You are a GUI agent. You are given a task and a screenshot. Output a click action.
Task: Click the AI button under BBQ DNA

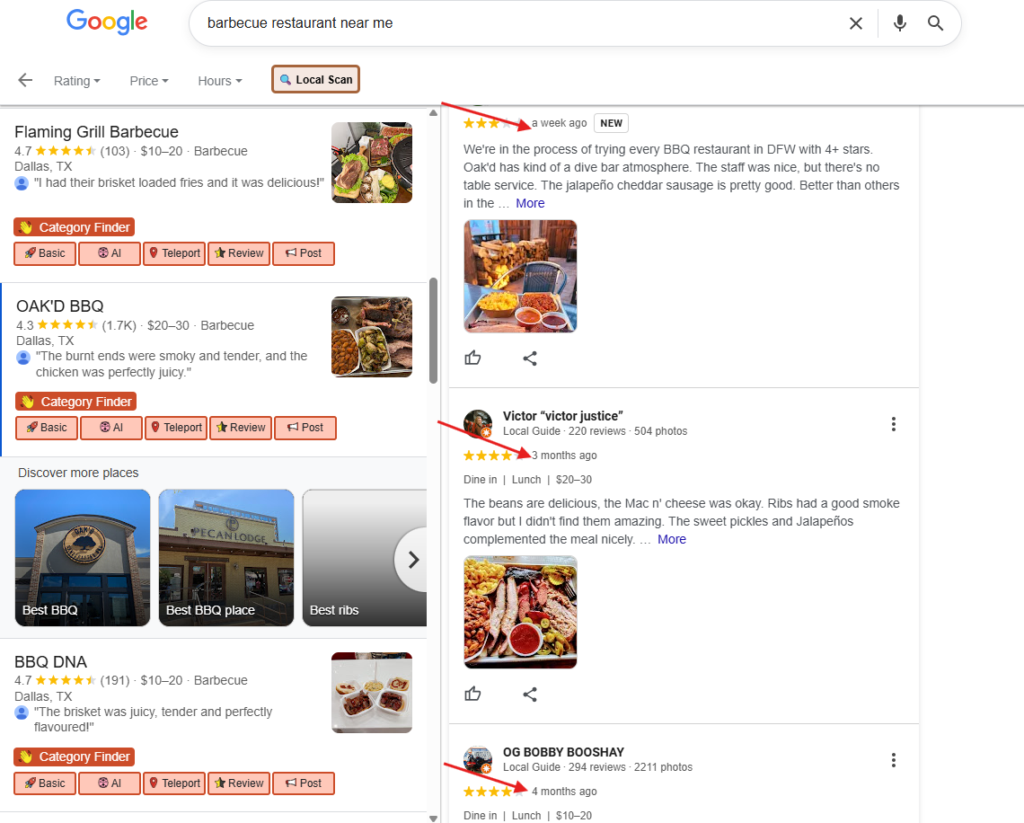[109, 783]
